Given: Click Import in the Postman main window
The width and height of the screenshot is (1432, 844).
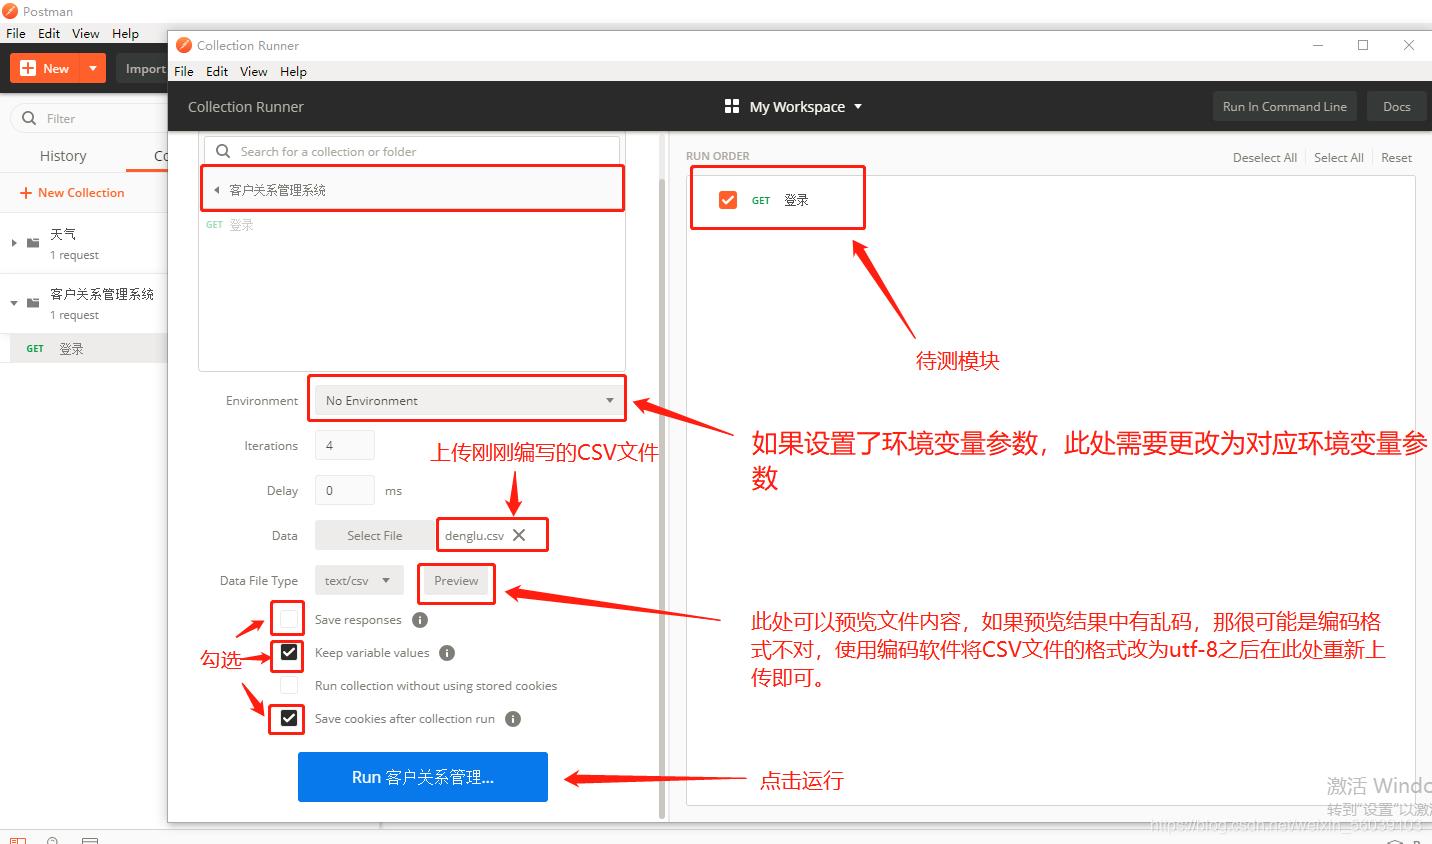Looking at the screenshot, I should 145,68.
